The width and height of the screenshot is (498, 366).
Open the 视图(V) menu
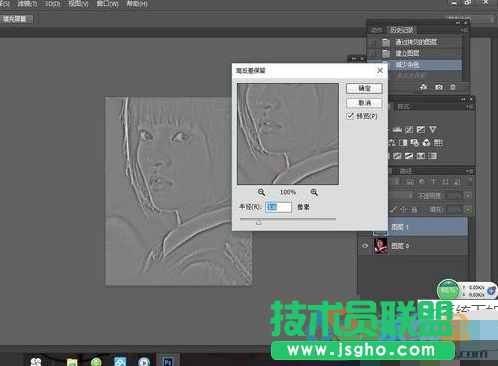pyautogui.click(x=78, y=4)
